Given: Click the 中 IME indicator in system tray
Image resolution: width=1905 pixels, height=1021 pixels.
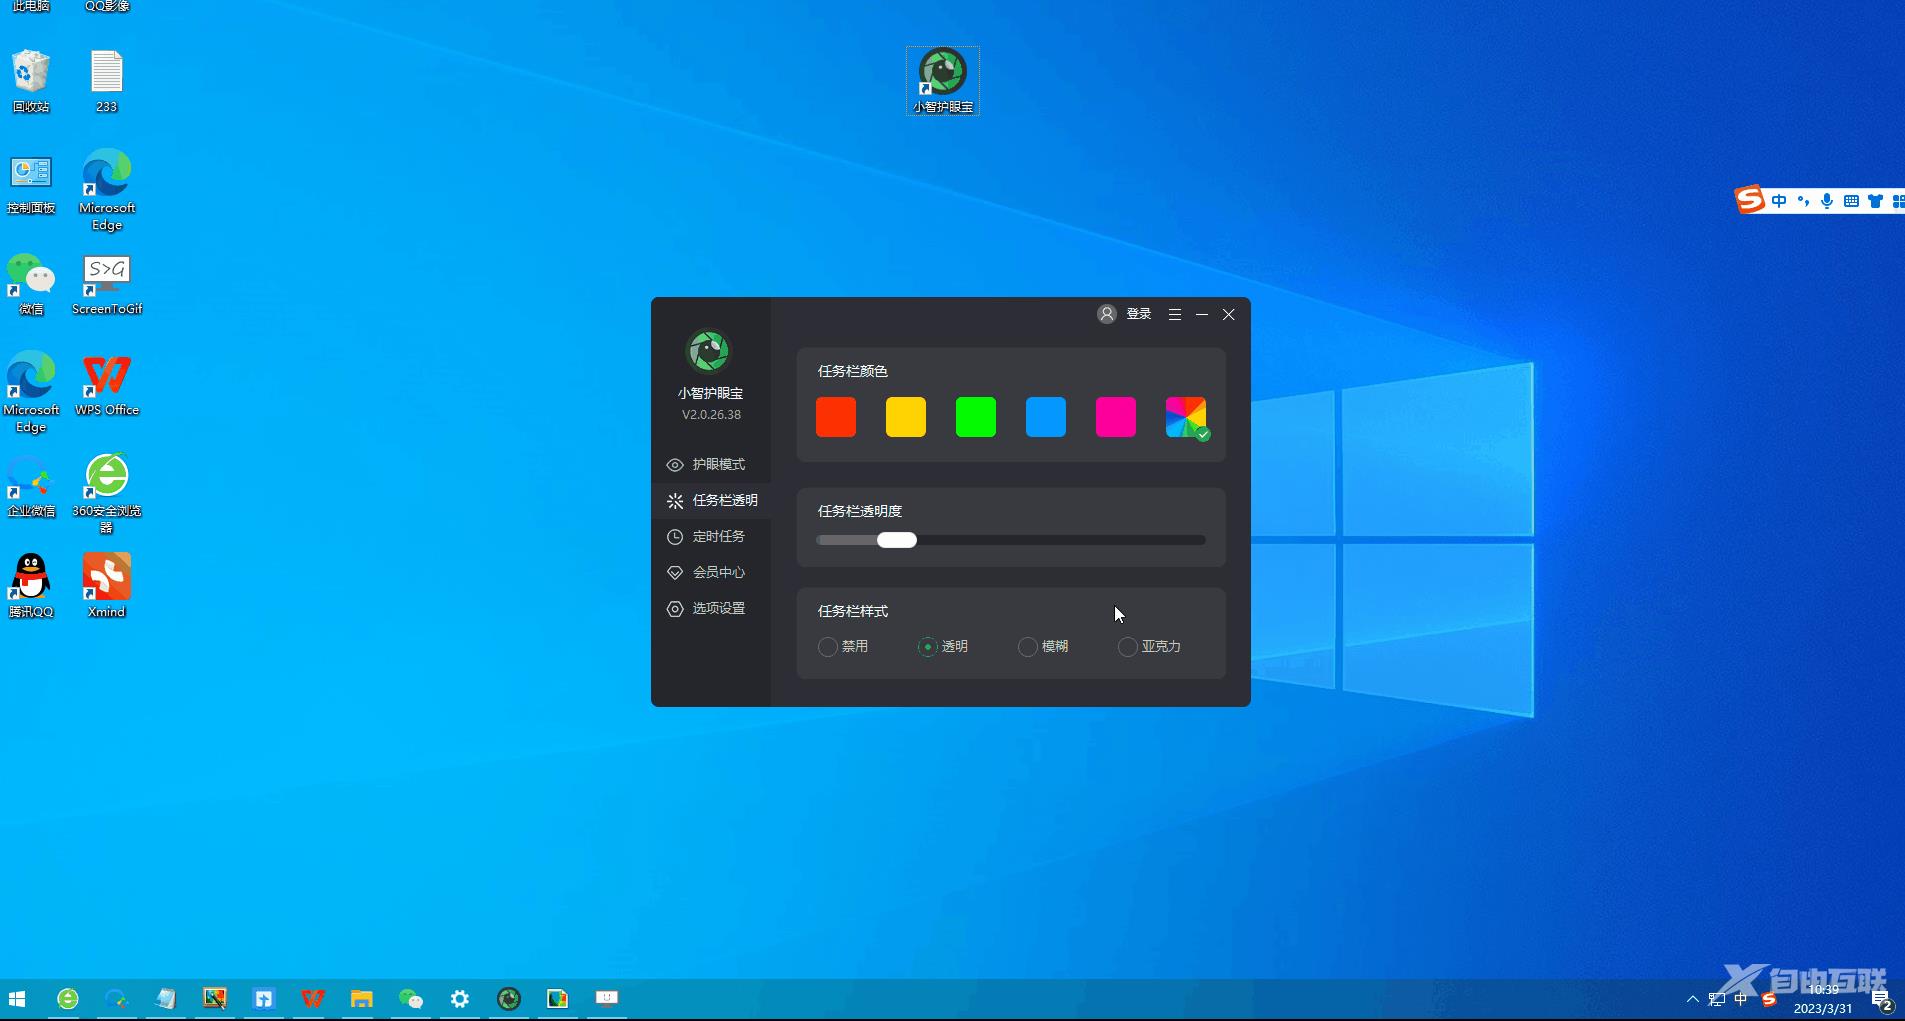Looking at the screenshot, I should tap(1741, 999).
